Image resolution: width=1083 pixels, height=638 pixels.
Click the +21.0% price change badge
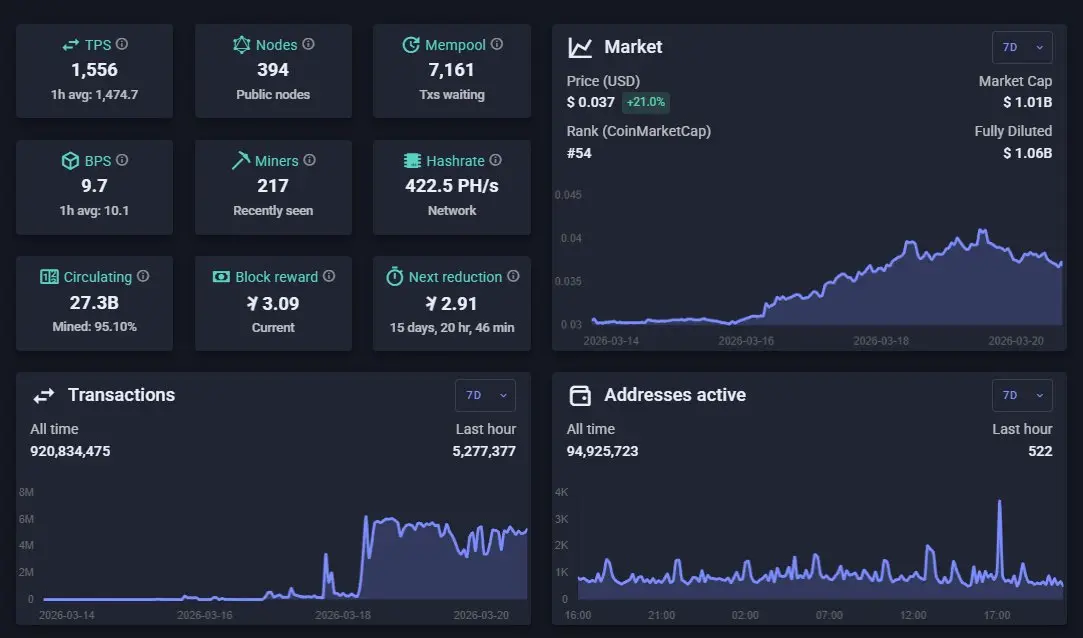645,102
